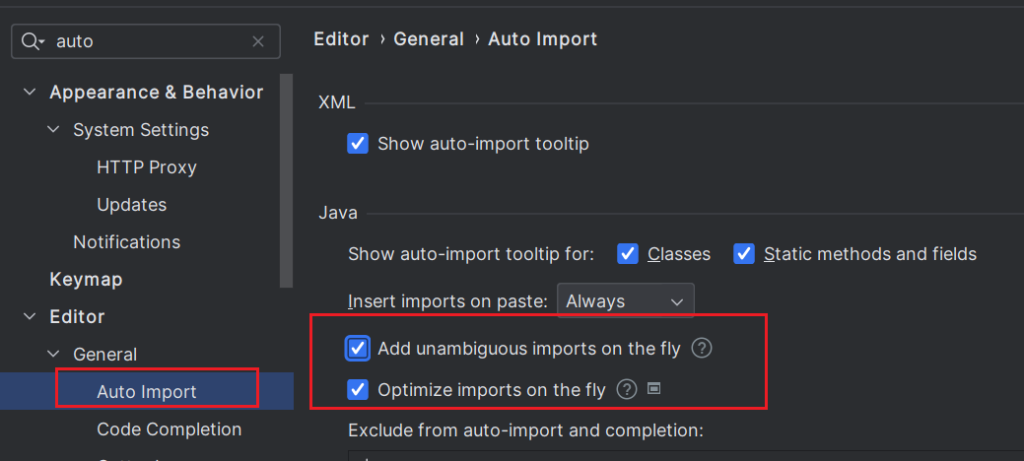Toggle Static methods and fields checkbox
Viewport: 1024px width, 461px height.
tap(744, 254)
